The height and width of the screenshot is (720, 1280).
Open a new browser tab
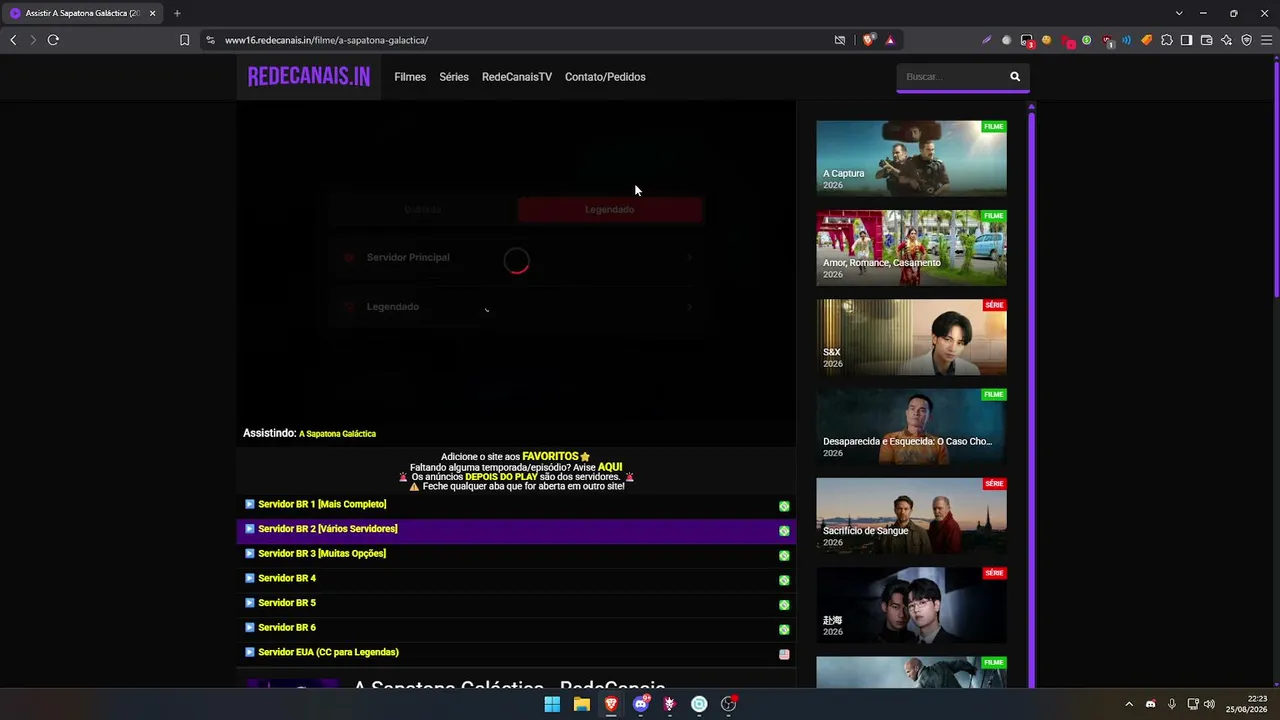tap(177, 13)
